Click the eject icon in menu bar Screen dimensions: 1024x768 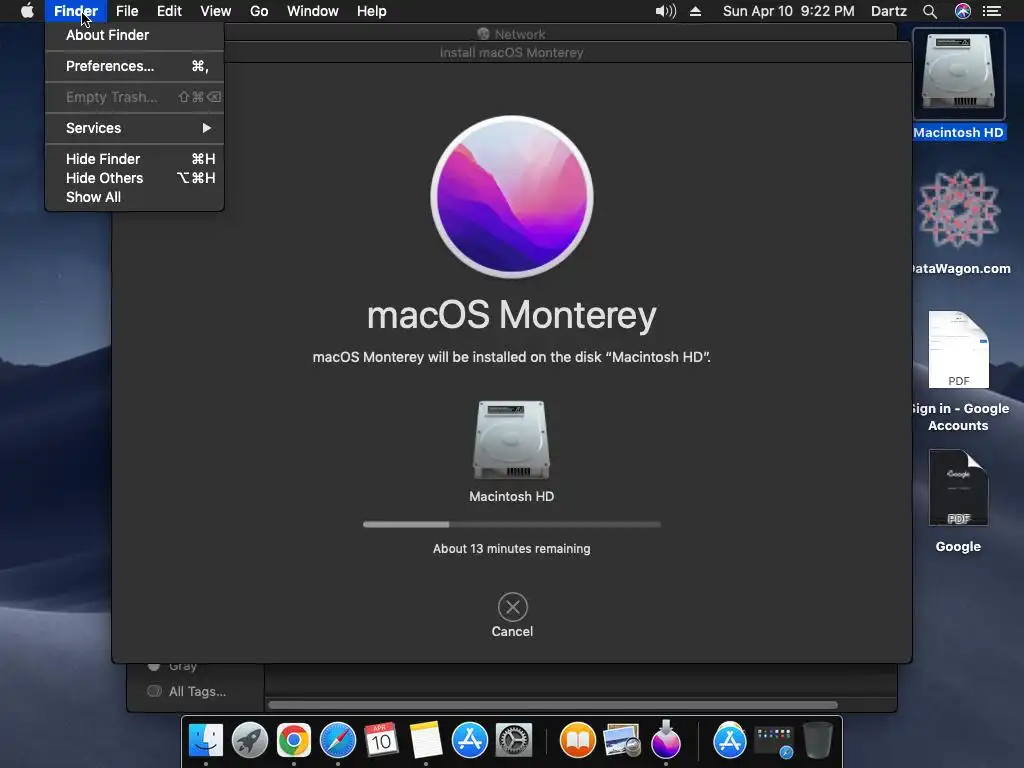click(696, 11)
